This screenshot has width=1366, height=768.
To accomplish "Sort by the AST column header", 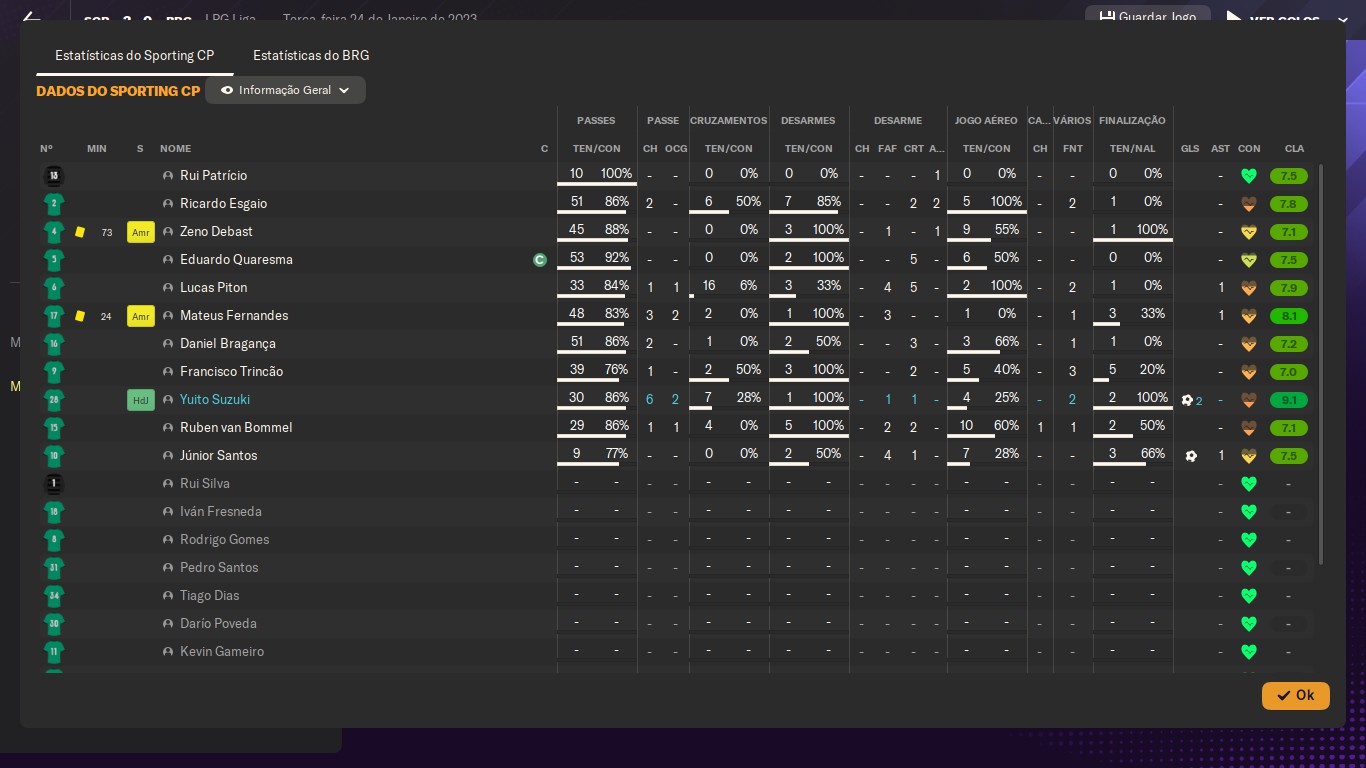I will pos(1220,149).
